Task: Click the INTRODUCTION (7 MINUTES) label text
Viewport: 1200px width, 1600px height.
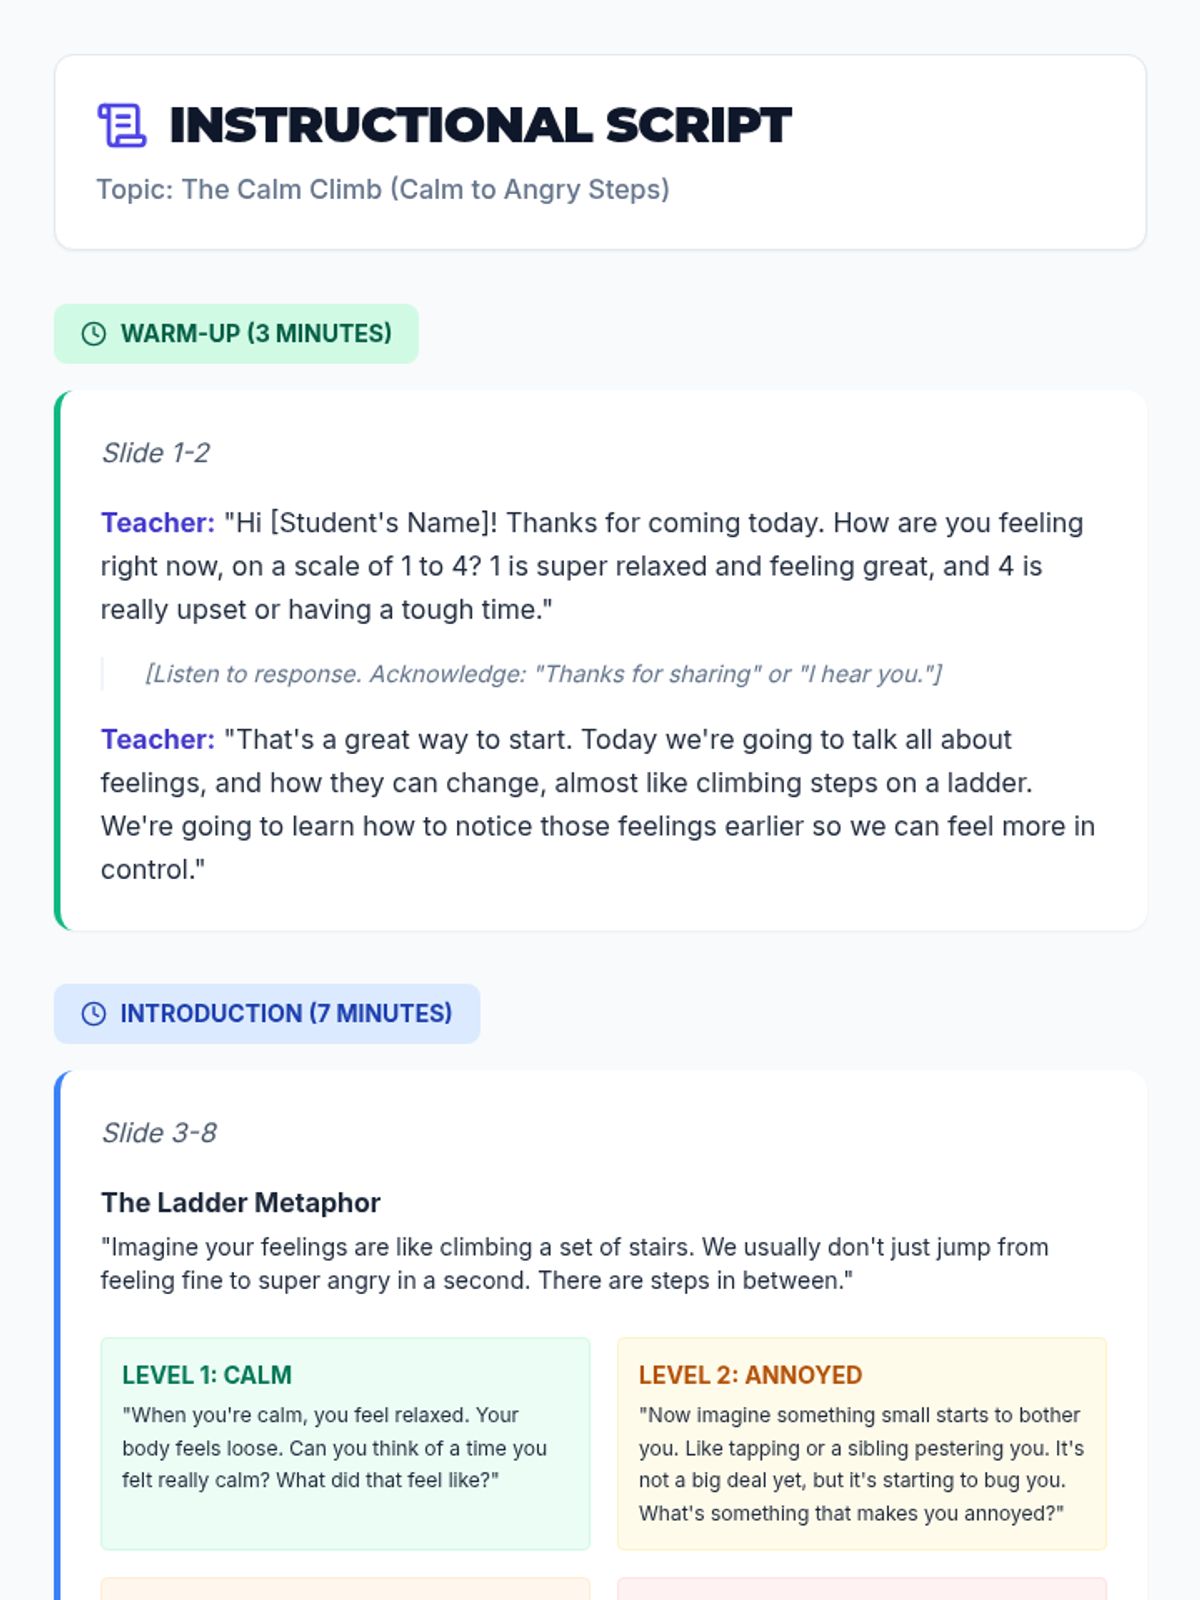Action: click(286, 1014)
